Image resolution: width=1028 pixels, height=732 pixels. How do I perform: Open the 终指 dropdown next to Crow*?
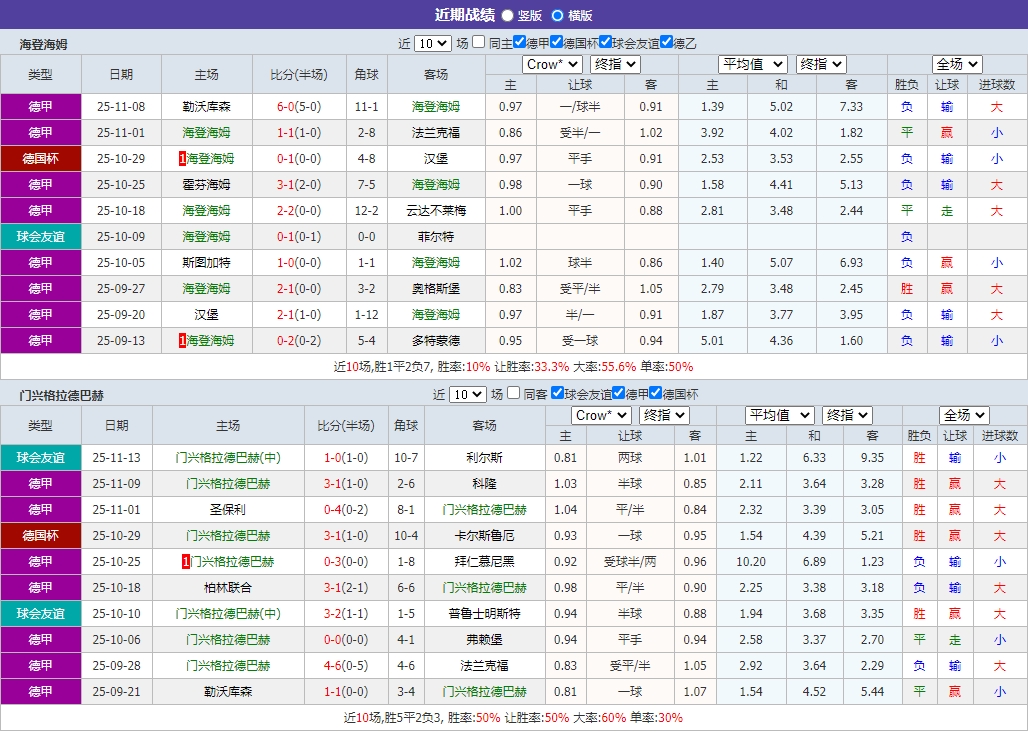615,64
